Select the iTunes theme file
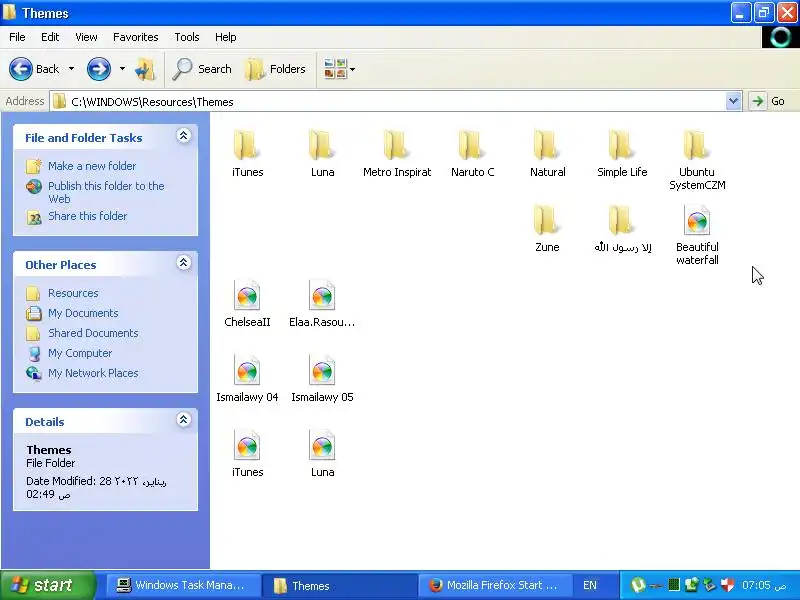The height and width of the screenshot is (600, 800). coord(247,454)
